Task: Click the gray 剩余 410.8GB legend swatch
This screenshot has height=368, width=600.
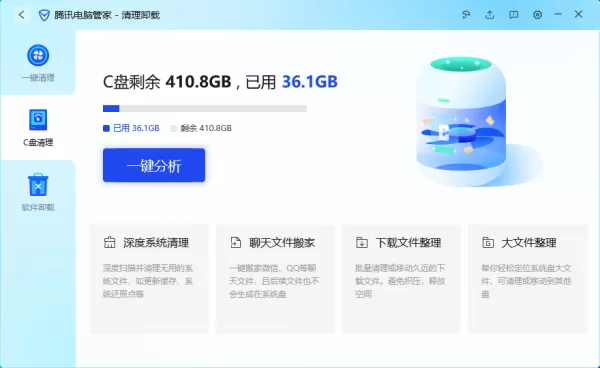Action: [174, 129]
